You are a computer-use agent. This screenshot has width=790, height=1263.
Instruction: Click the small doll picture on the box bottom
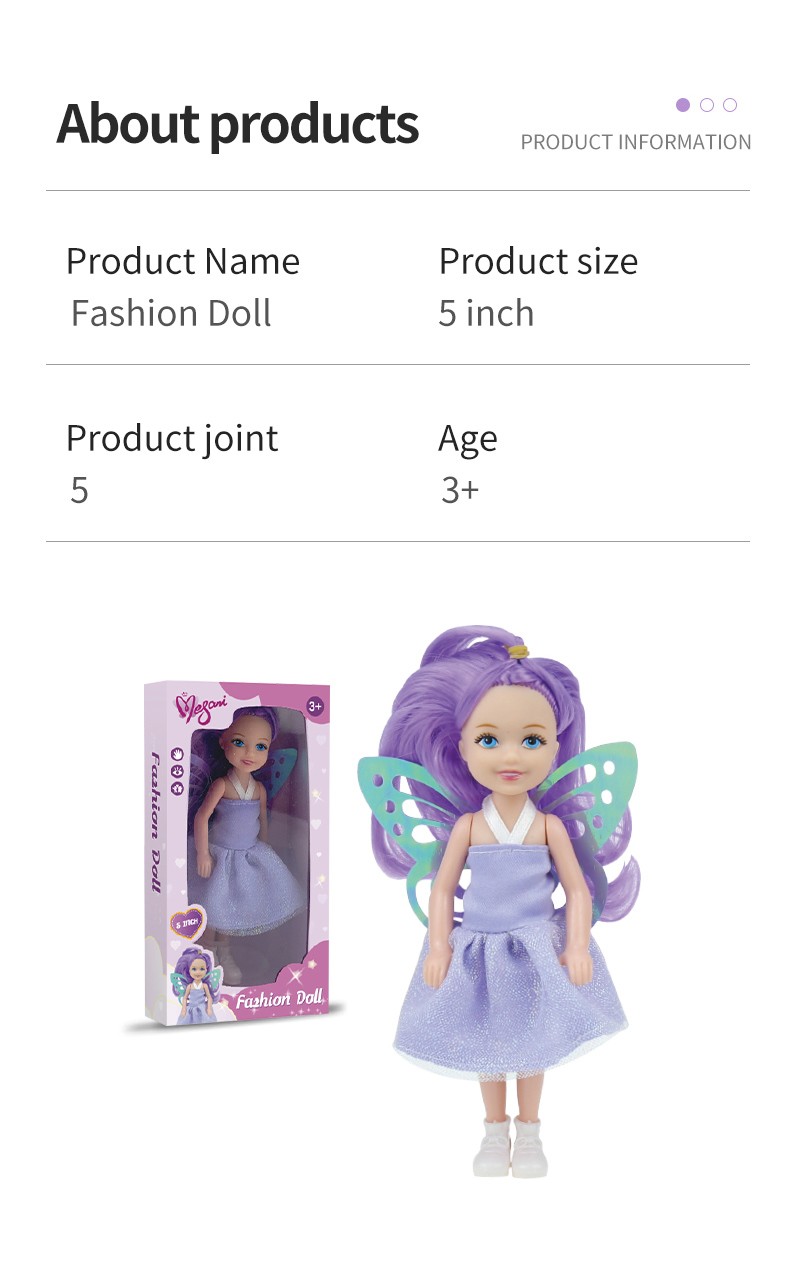click(x=198, y=986)
